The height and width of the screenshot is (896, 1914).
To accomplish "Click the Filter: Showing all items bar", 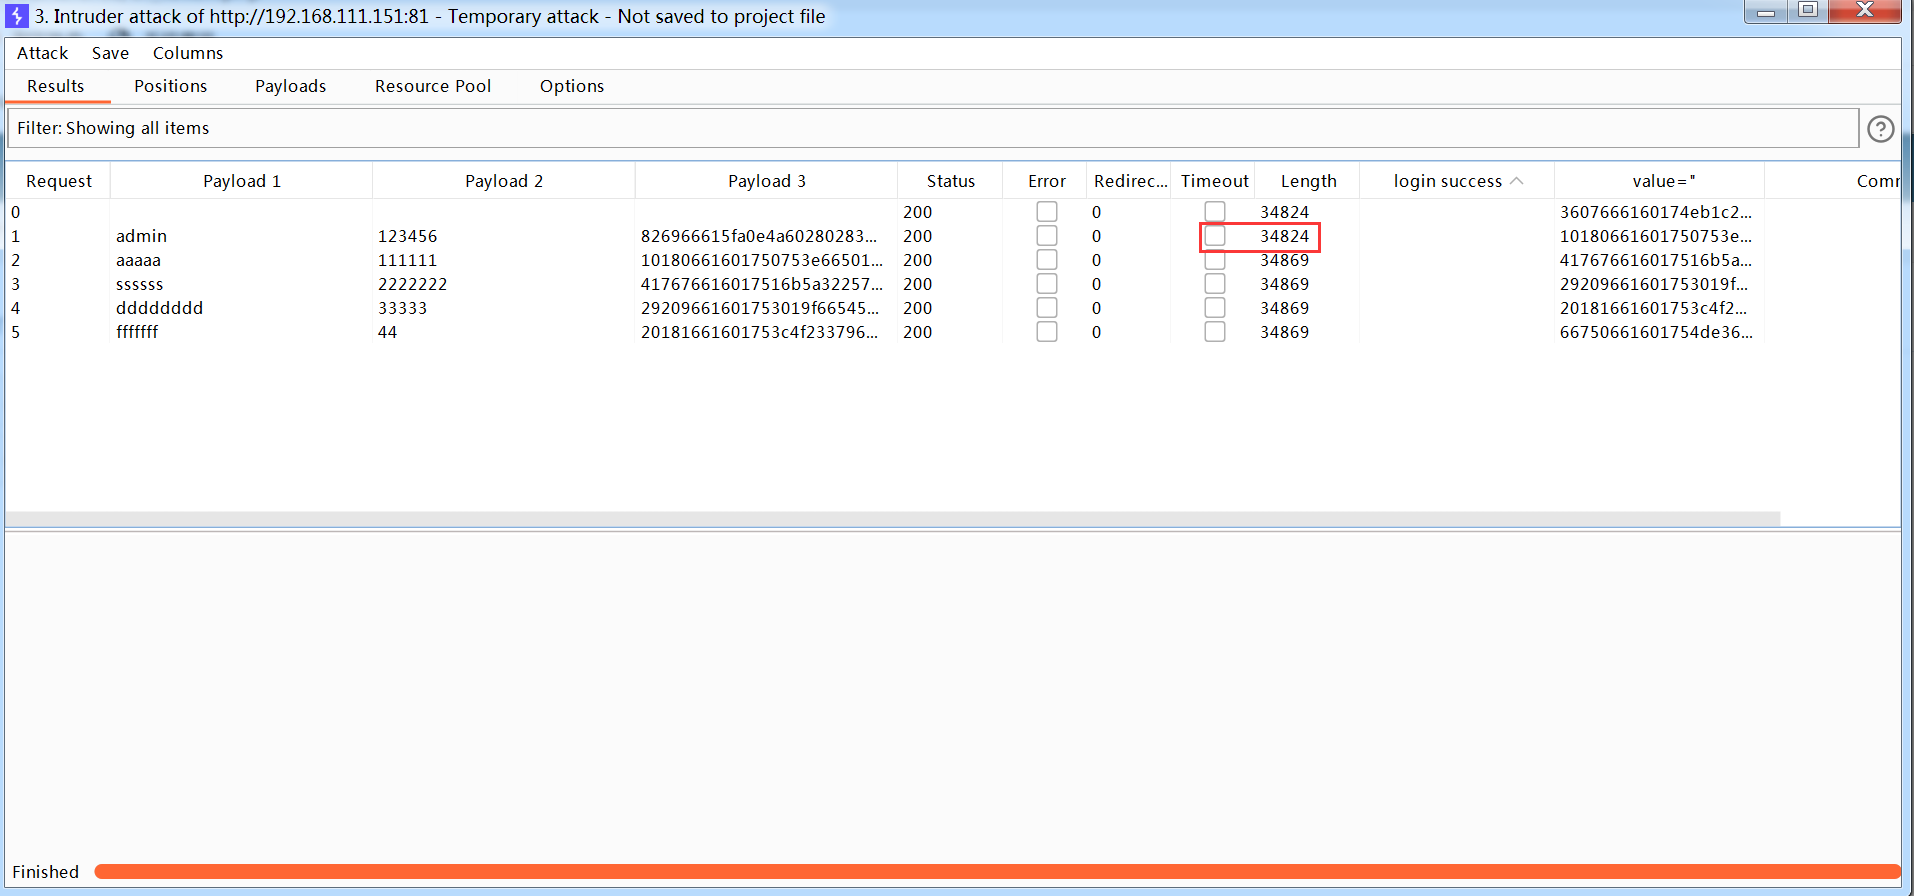I will pyautogui.click(x=930, y=128).
